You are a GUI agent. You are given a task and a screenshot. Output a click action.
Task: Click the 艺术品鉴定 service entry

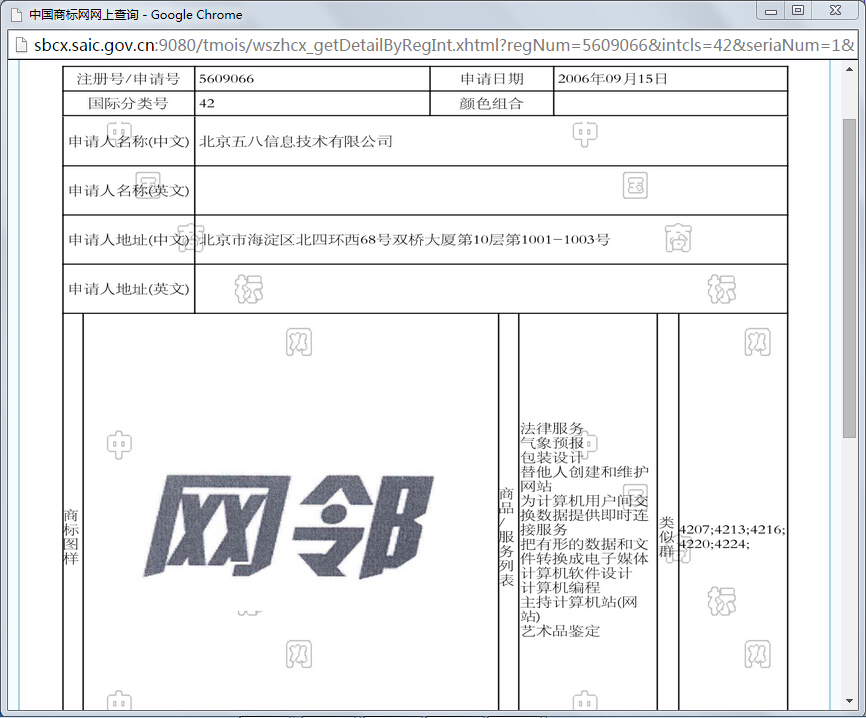click(x=560, y=631)
